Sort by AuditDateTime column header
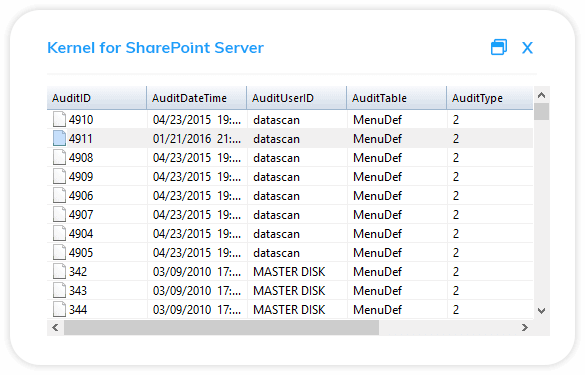 [197, 98]
